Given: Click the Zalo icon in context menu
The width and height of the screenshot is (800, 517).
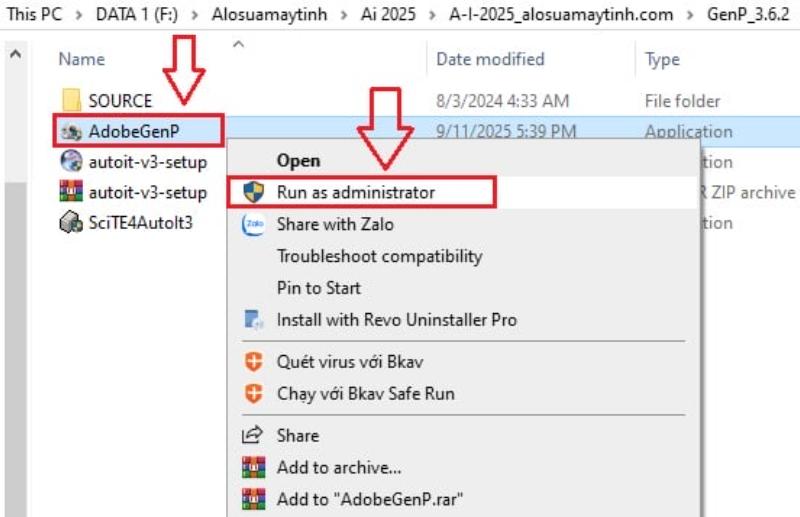Looking at the screenshot, I should coord(254,224).
